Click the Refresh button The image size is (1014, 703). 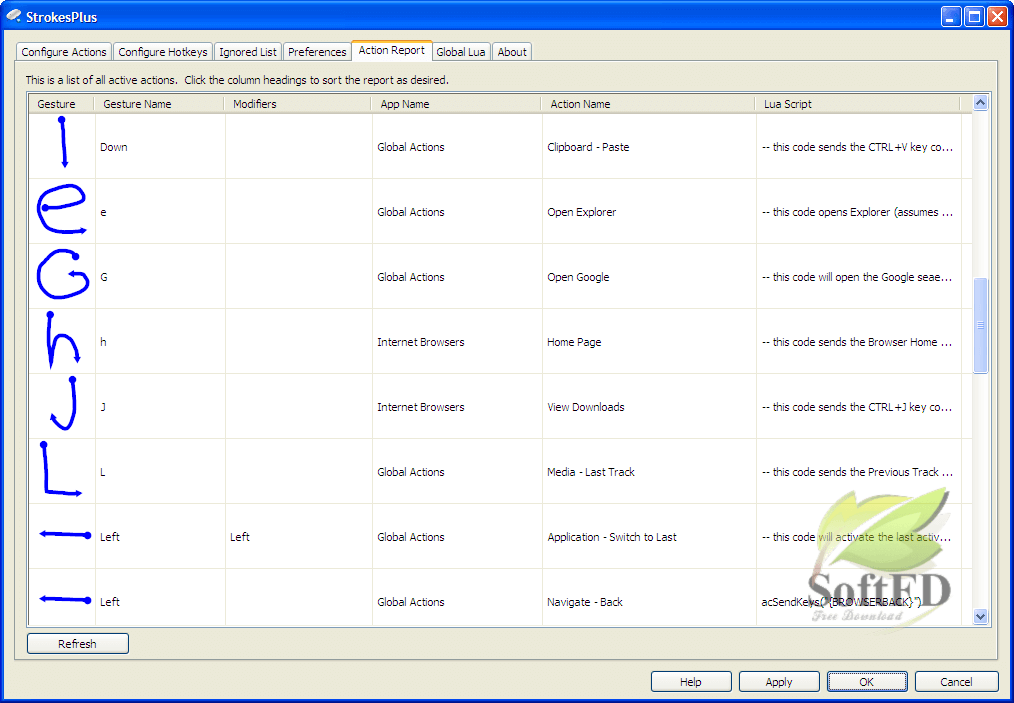pos(78,644)
